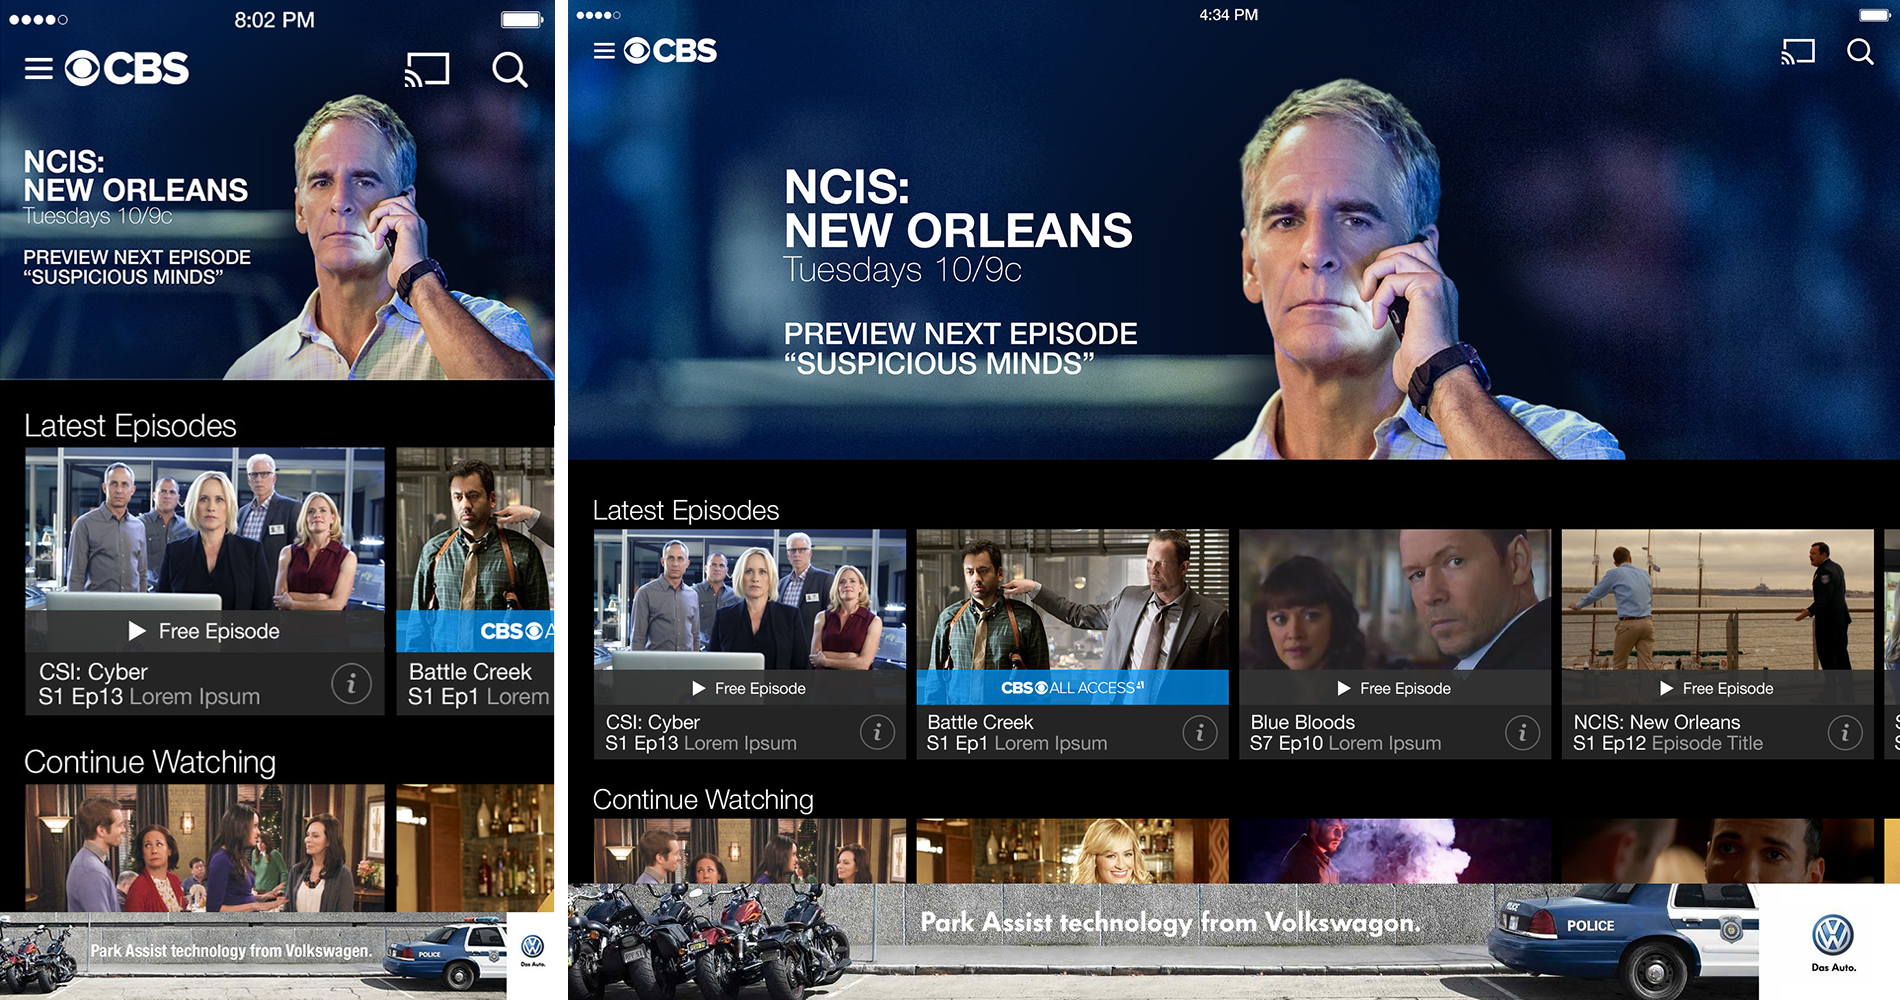This screenshot has width=1900, height=1000.
Task: Tap the Volkswagen Park Assist ad banner
Action: [1234, 941]
